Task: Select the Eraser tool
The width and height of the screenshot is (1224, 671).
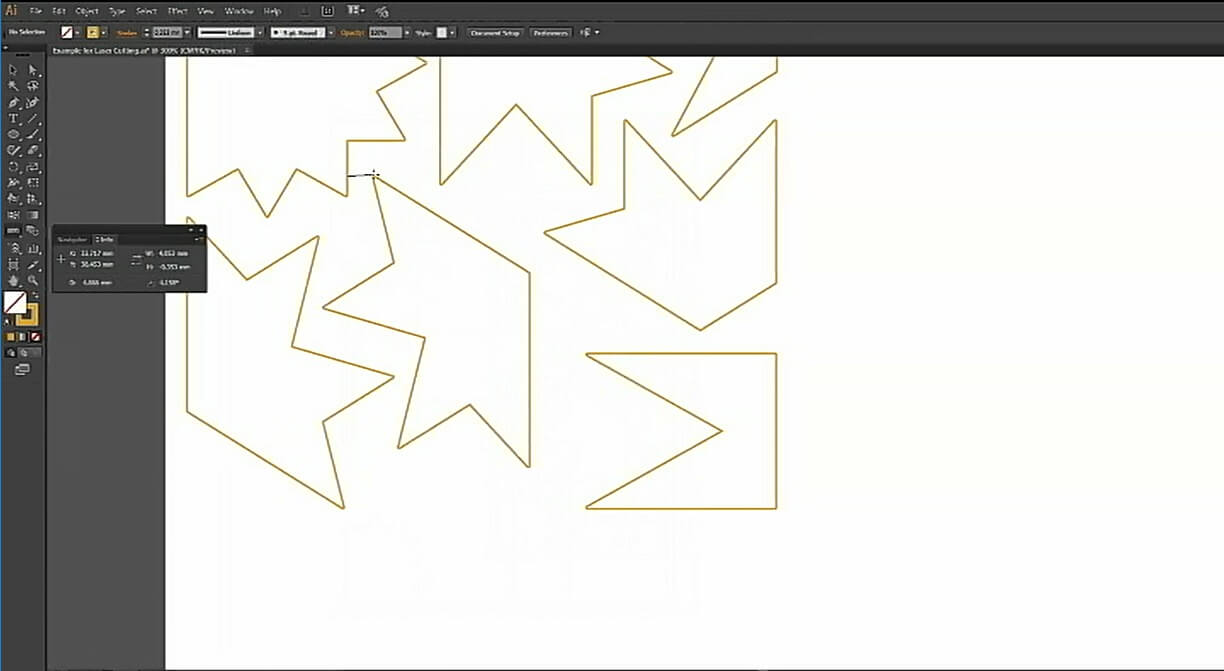Action: click(33, 150)
